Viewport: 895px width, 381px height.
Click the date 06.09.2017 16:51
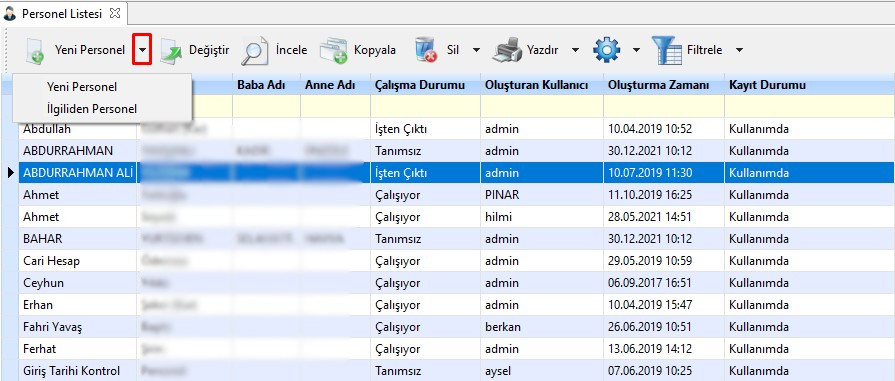[650, 283]
